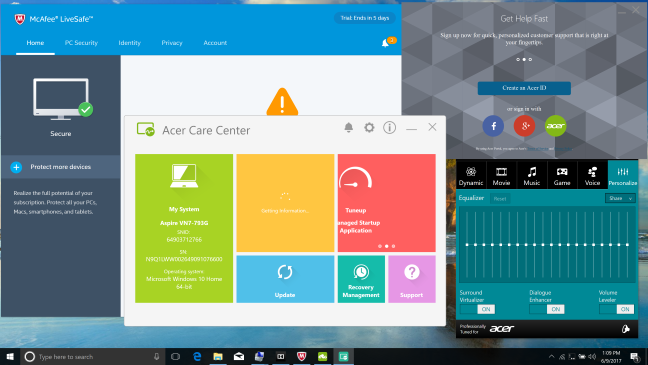Select Movie audio profile tab

(501, 175)
